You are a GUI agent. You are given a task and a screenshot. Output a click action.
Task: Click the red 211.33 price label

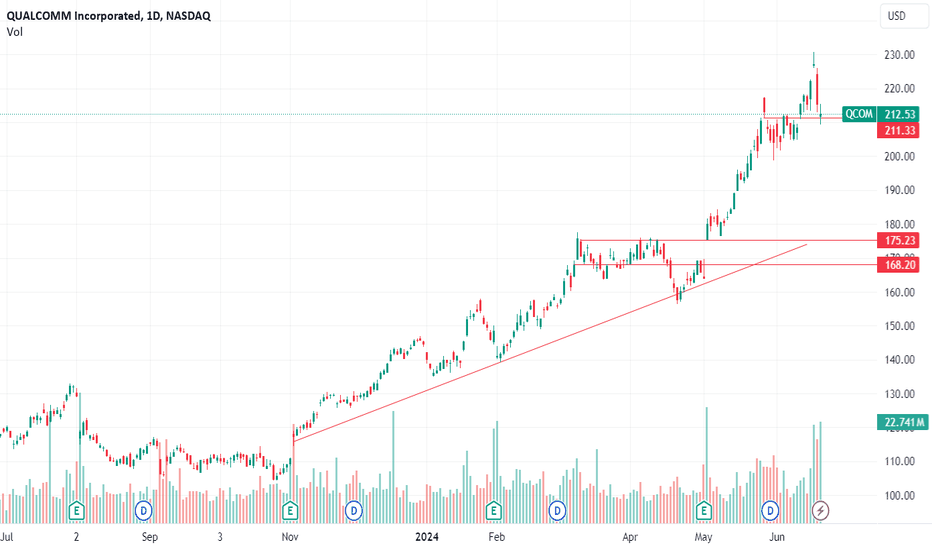tap(899, 130)
